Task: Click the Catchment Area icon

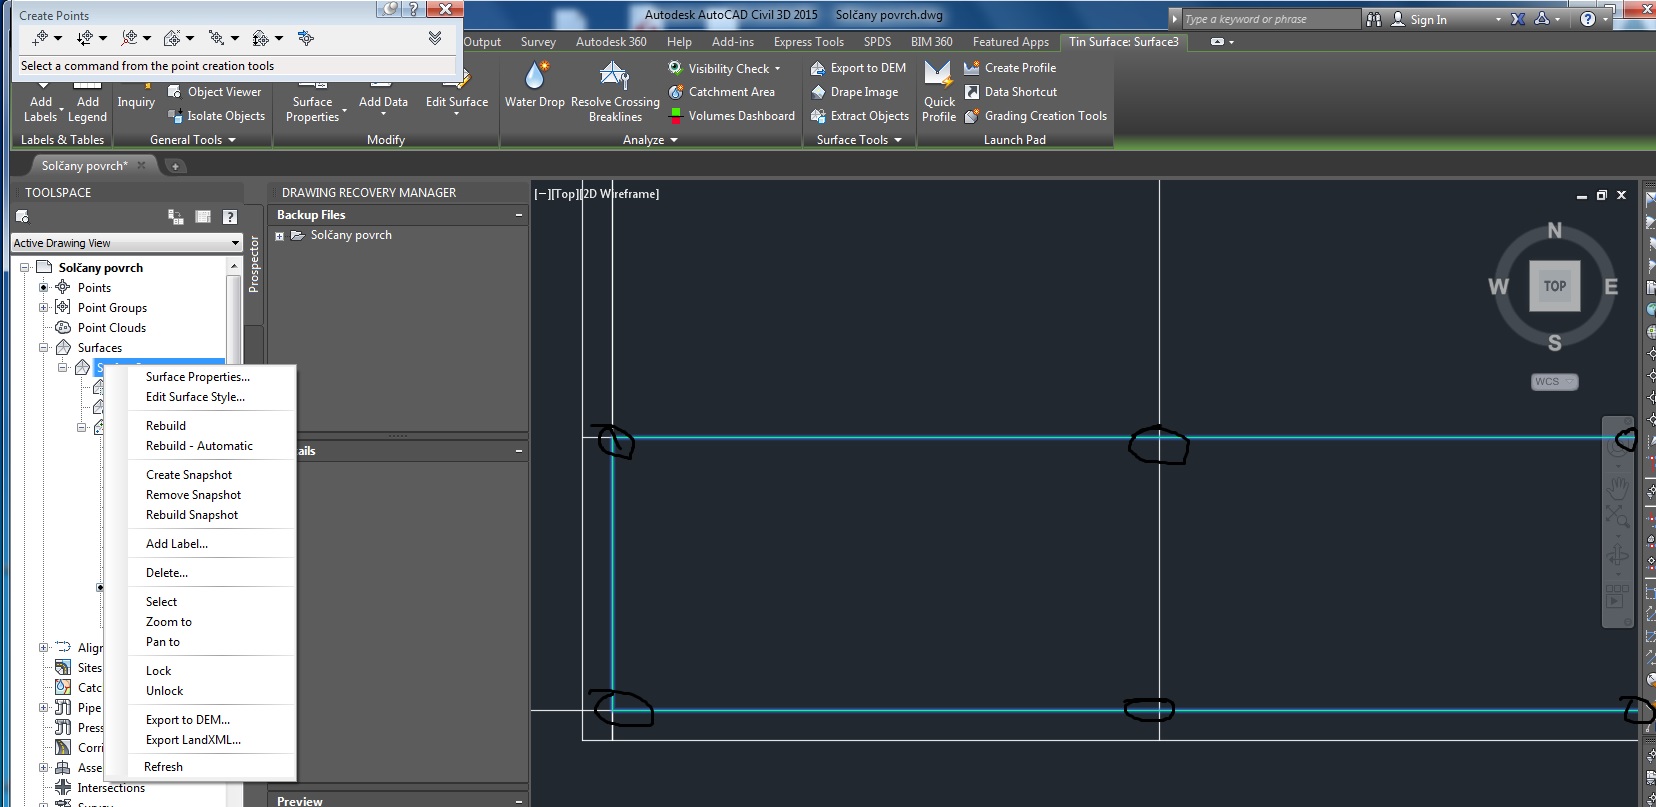Action: pos(676,92)
